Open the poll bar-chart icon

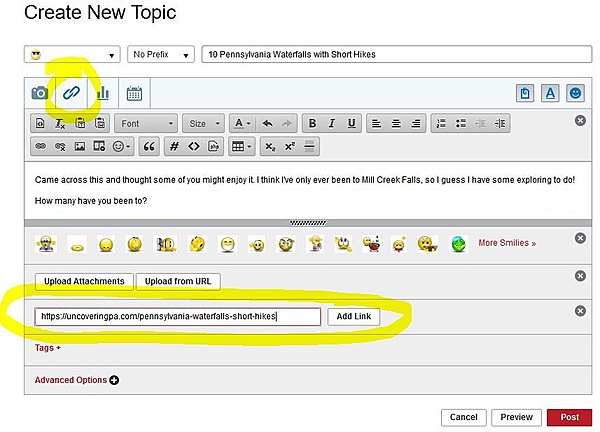(x=102, y=93)
